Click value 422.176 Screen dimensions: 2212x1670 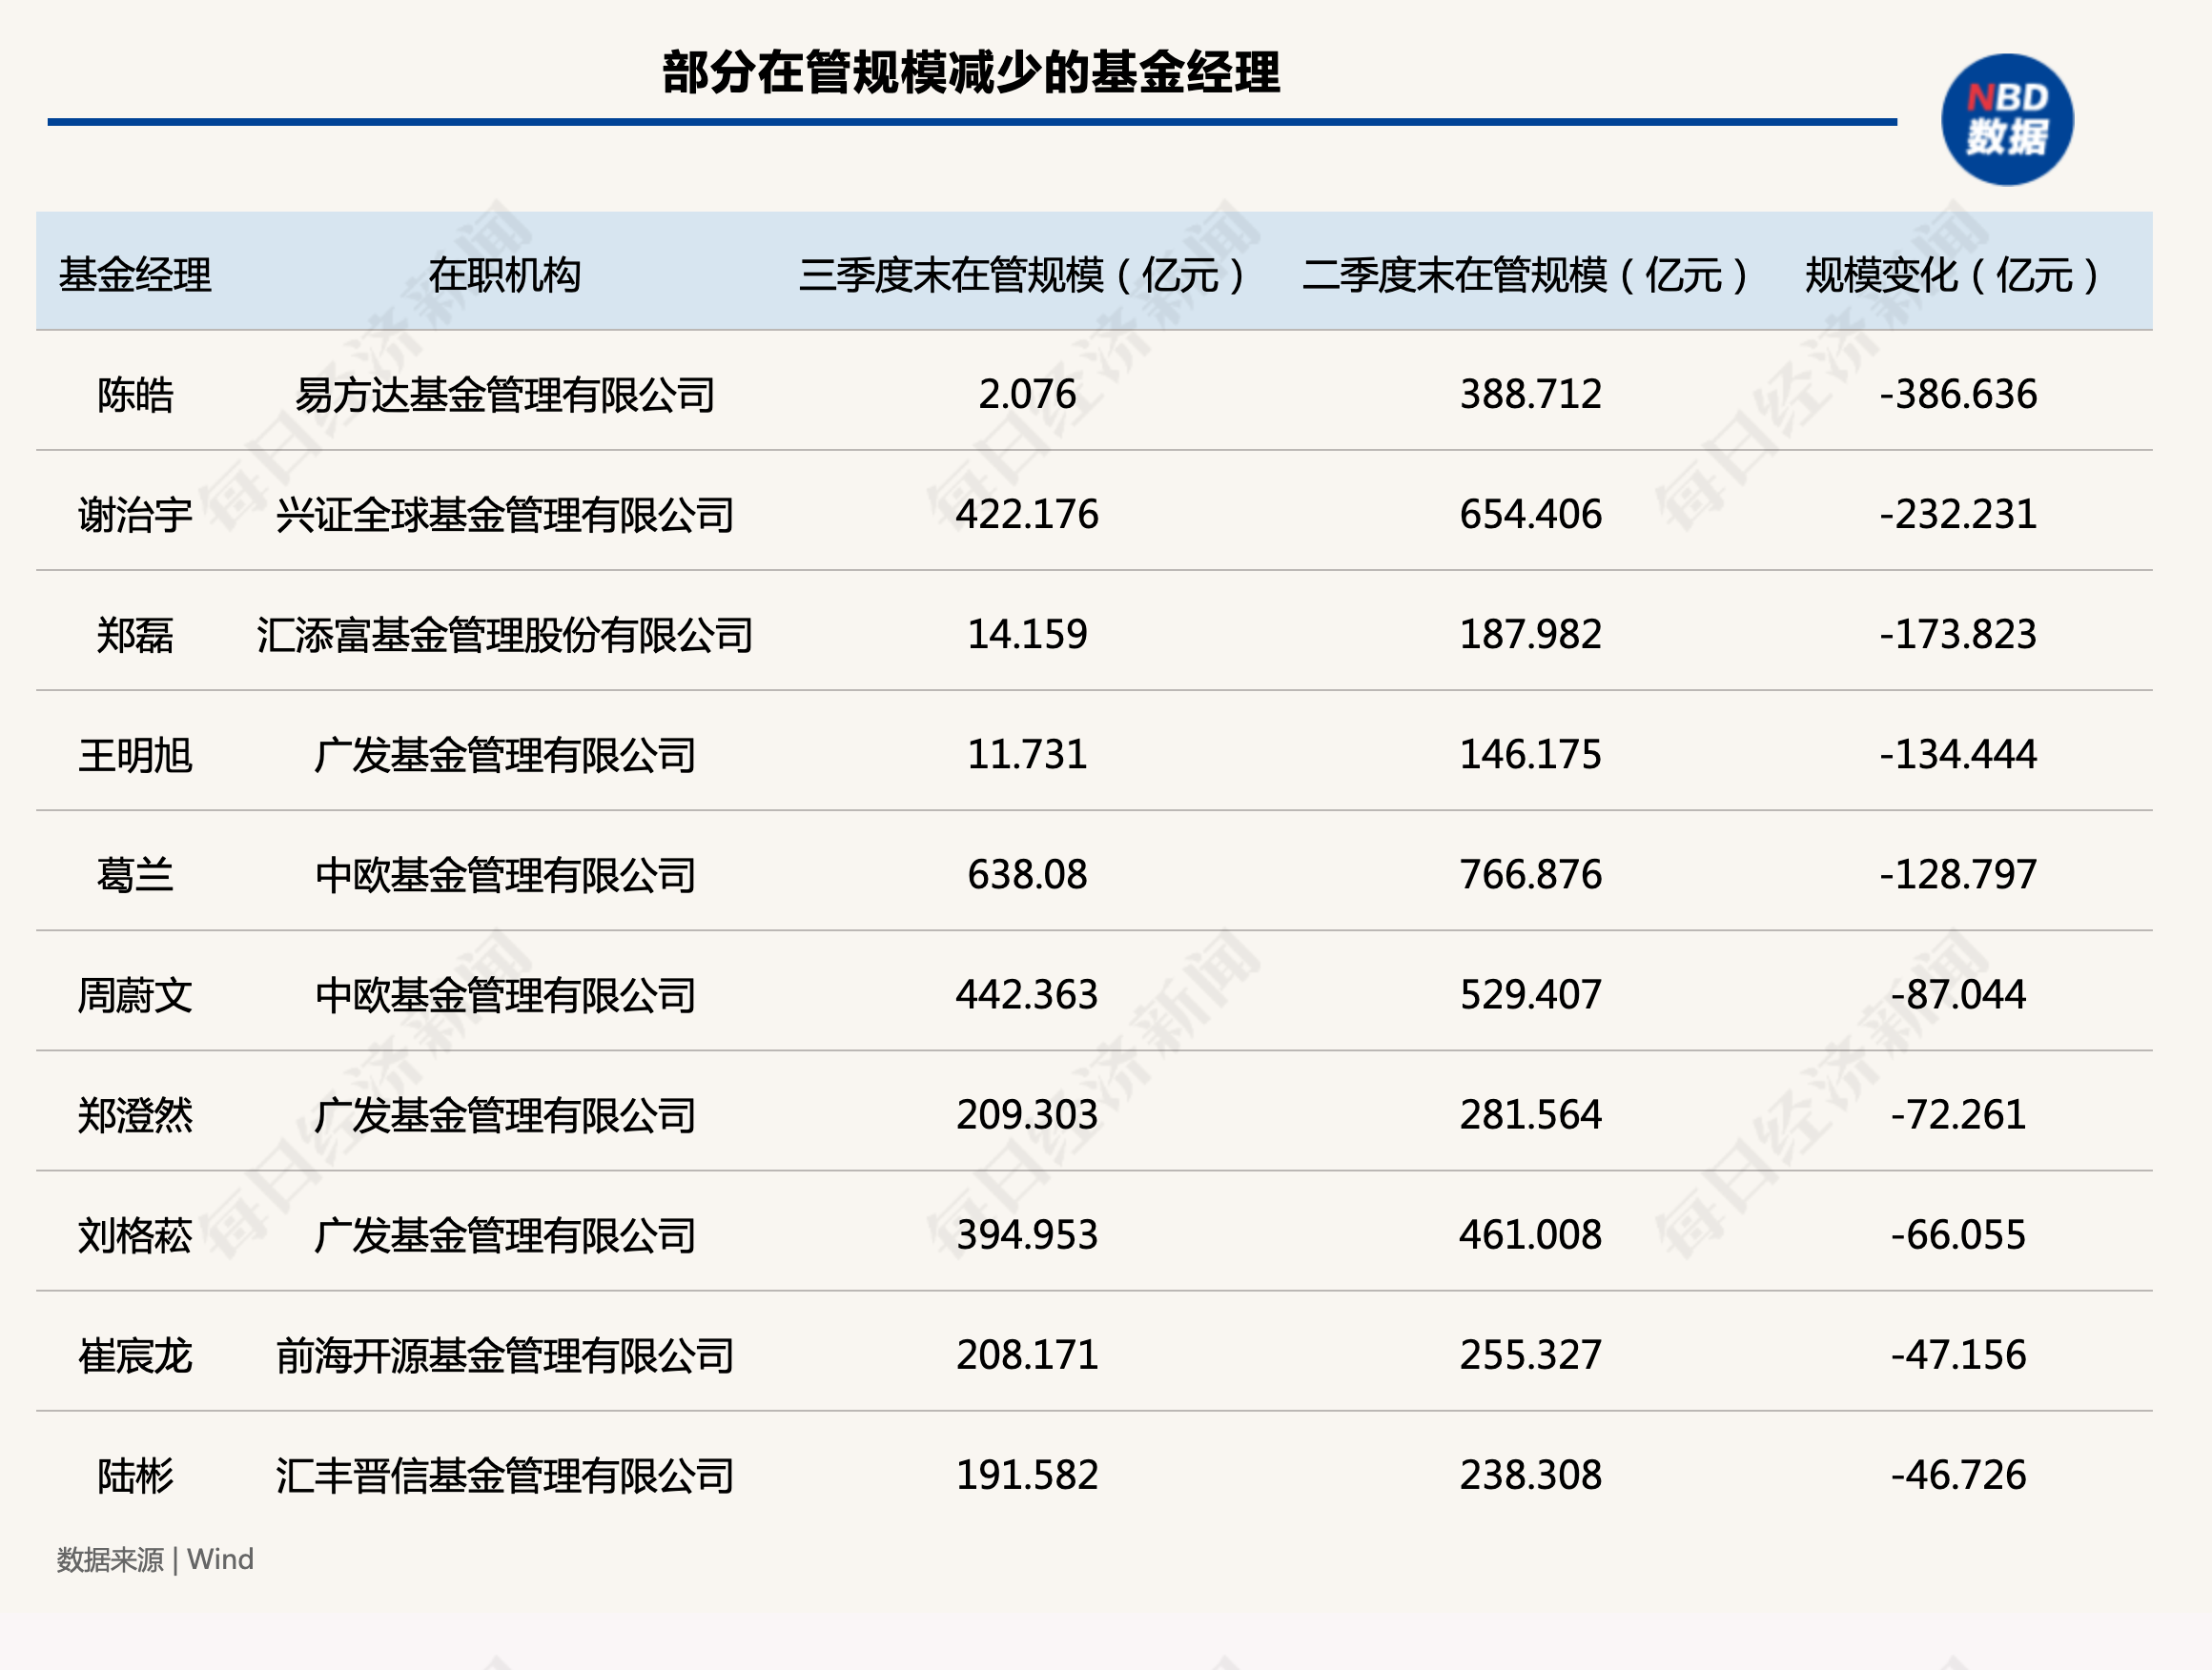pyautogui.click(x=1027, y=514)
